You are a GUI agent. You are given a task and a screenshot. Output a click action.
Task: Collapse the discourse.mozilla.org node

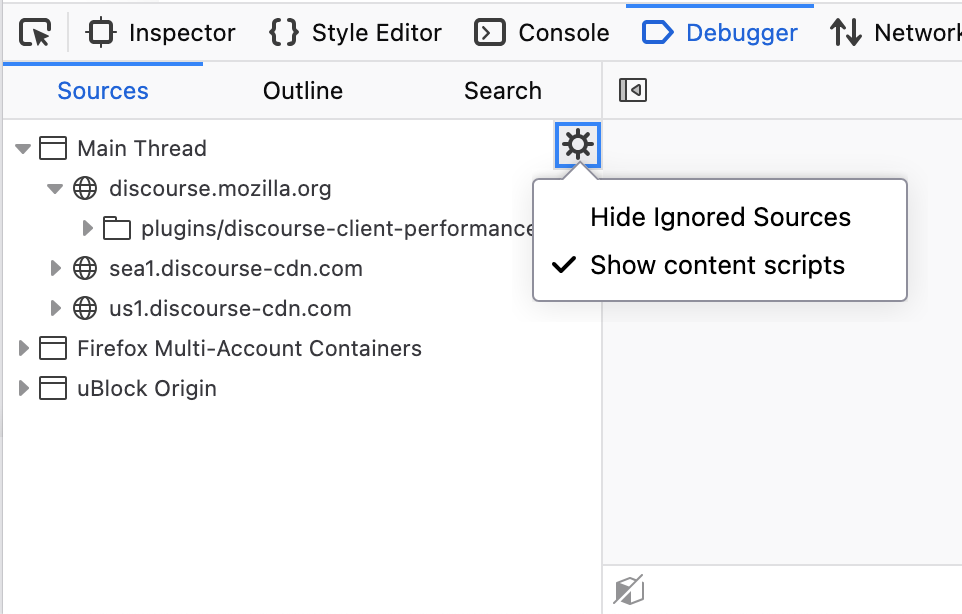[56, 188]
